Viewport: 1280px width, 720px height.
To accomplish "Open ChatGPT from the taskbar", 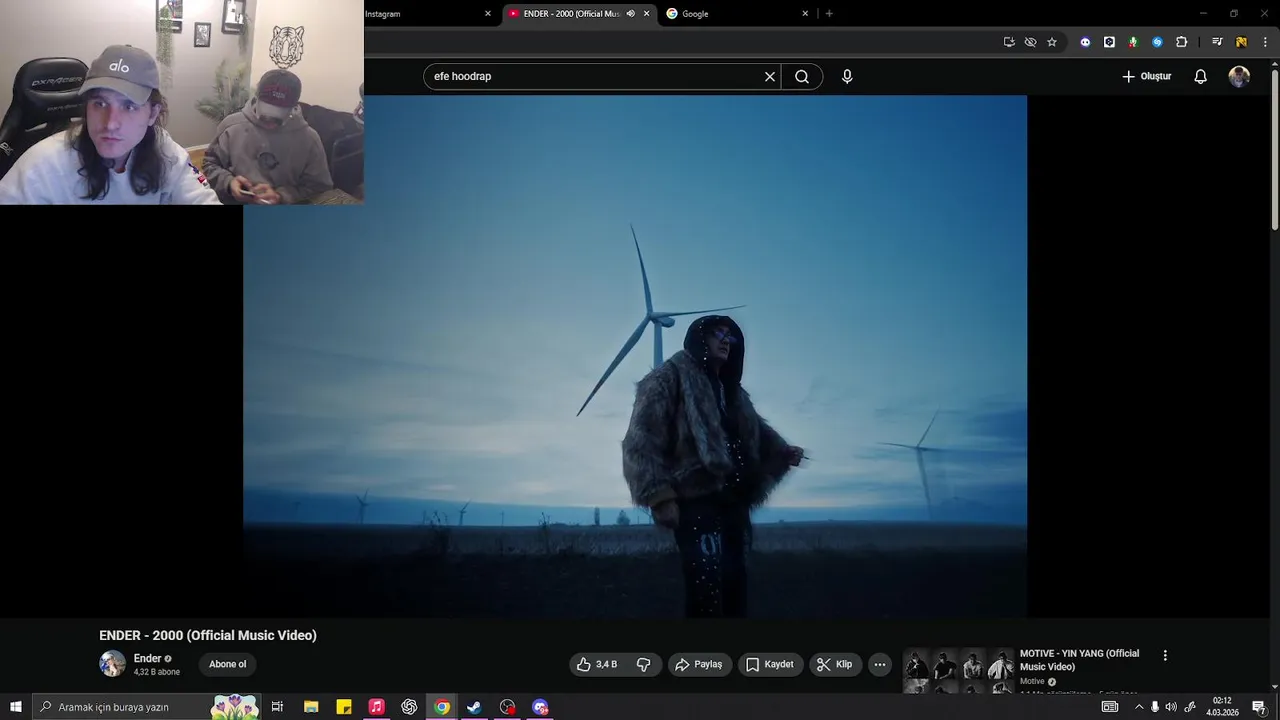I will [409, 707].
